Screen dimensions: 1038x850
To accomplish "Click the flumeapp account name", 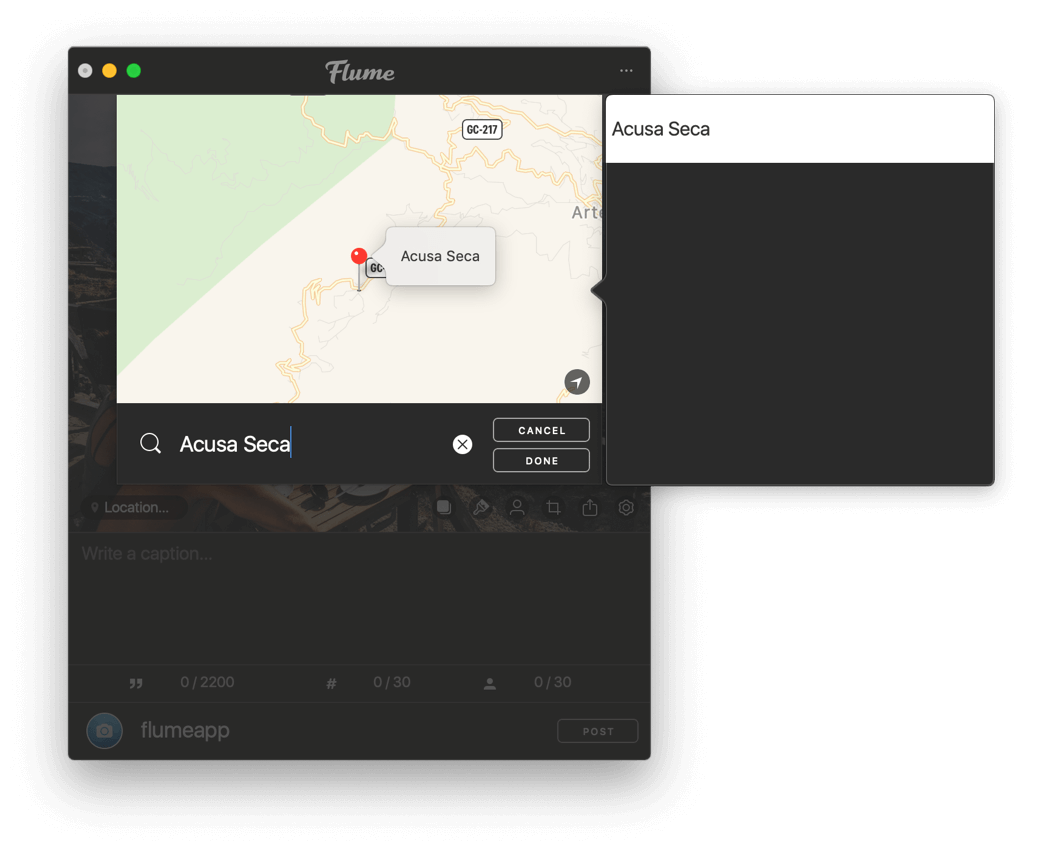I will (x=185, y=731).
